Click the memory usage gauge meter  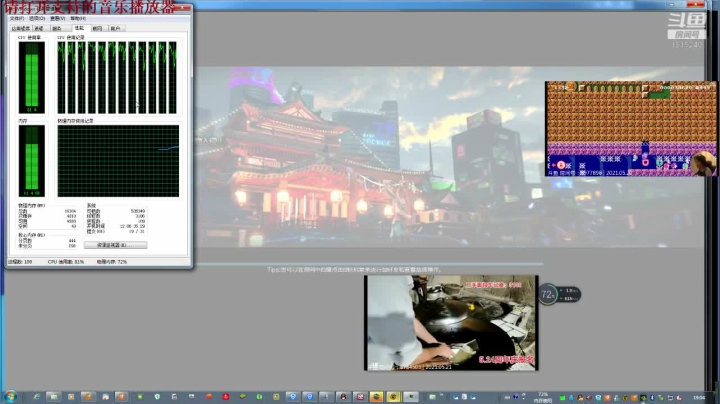point(32,161)
